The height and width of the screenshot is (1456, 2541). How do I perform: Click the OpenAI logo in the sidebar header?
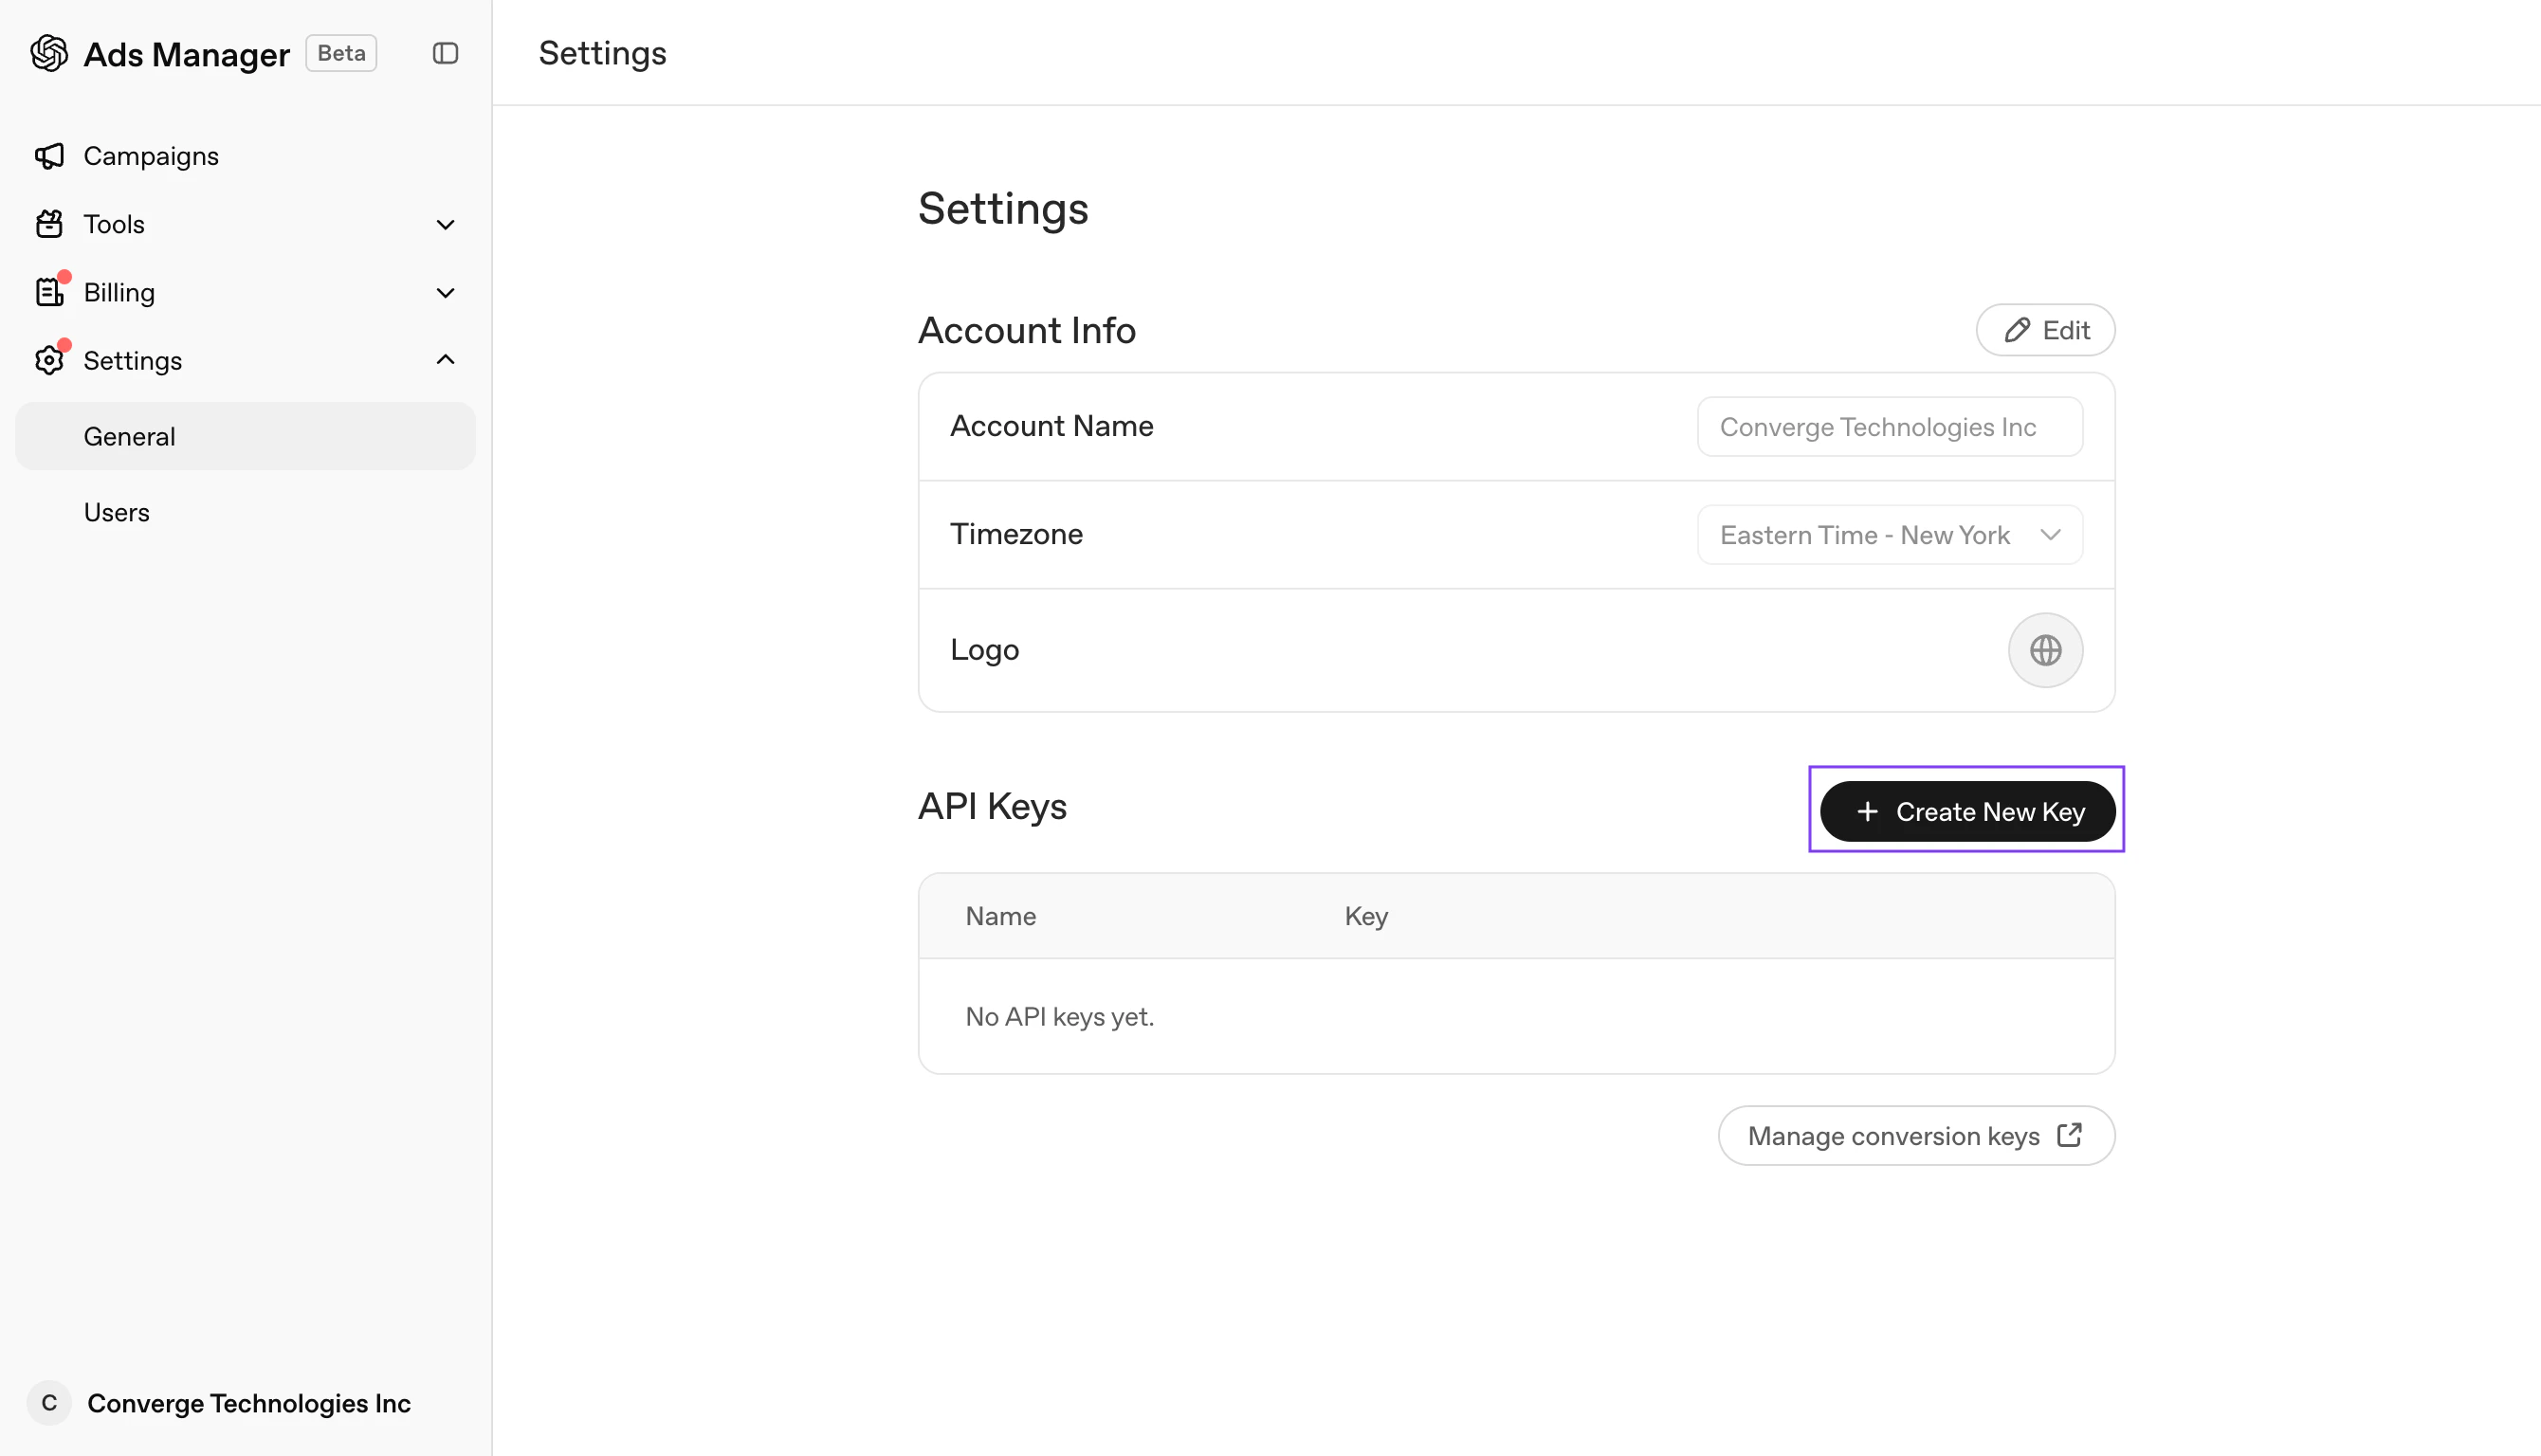pos(49,53)
